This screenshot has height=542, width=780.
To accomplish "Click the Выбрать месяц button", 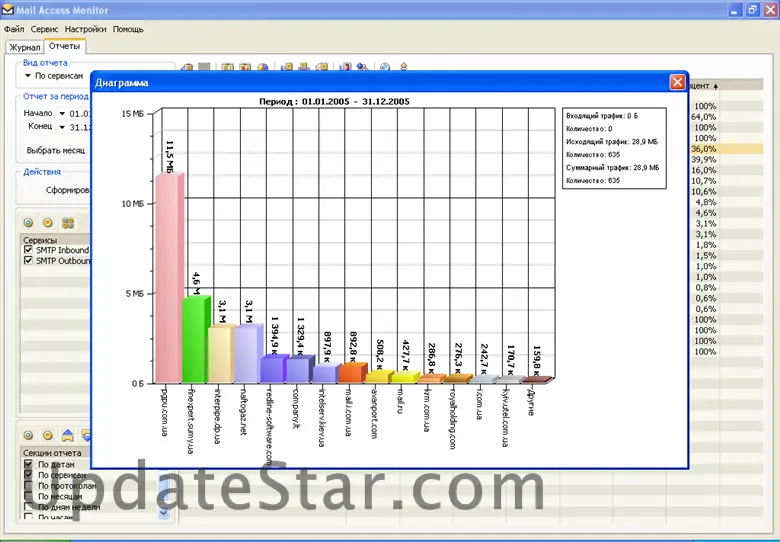I will click(x=56, y=150).
